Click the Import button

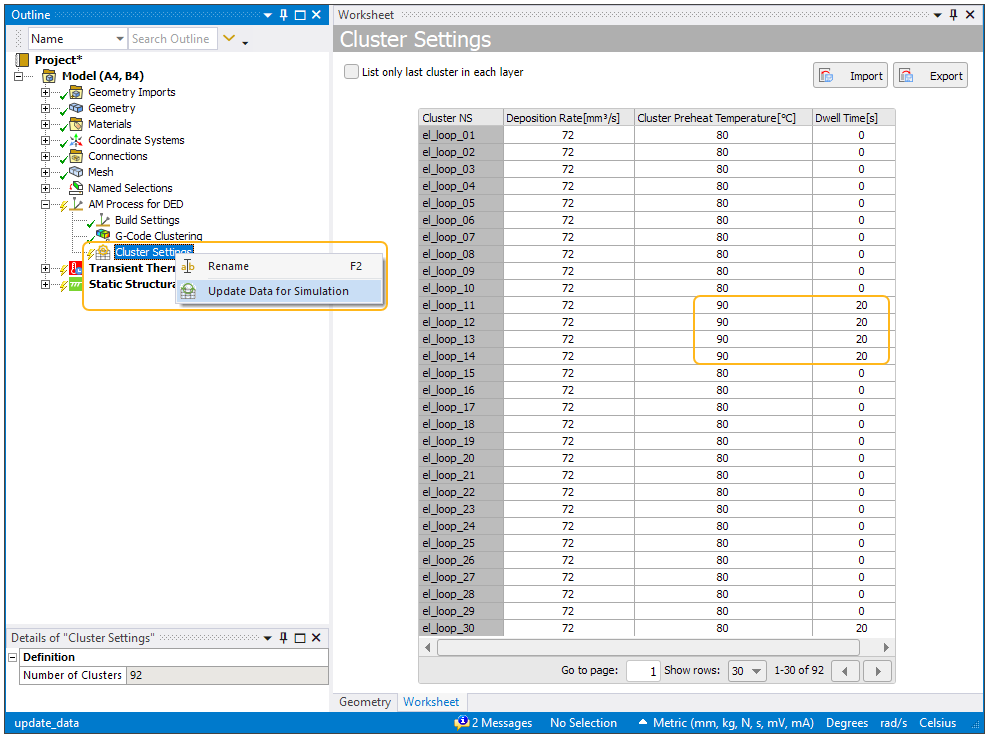(850, 76)
